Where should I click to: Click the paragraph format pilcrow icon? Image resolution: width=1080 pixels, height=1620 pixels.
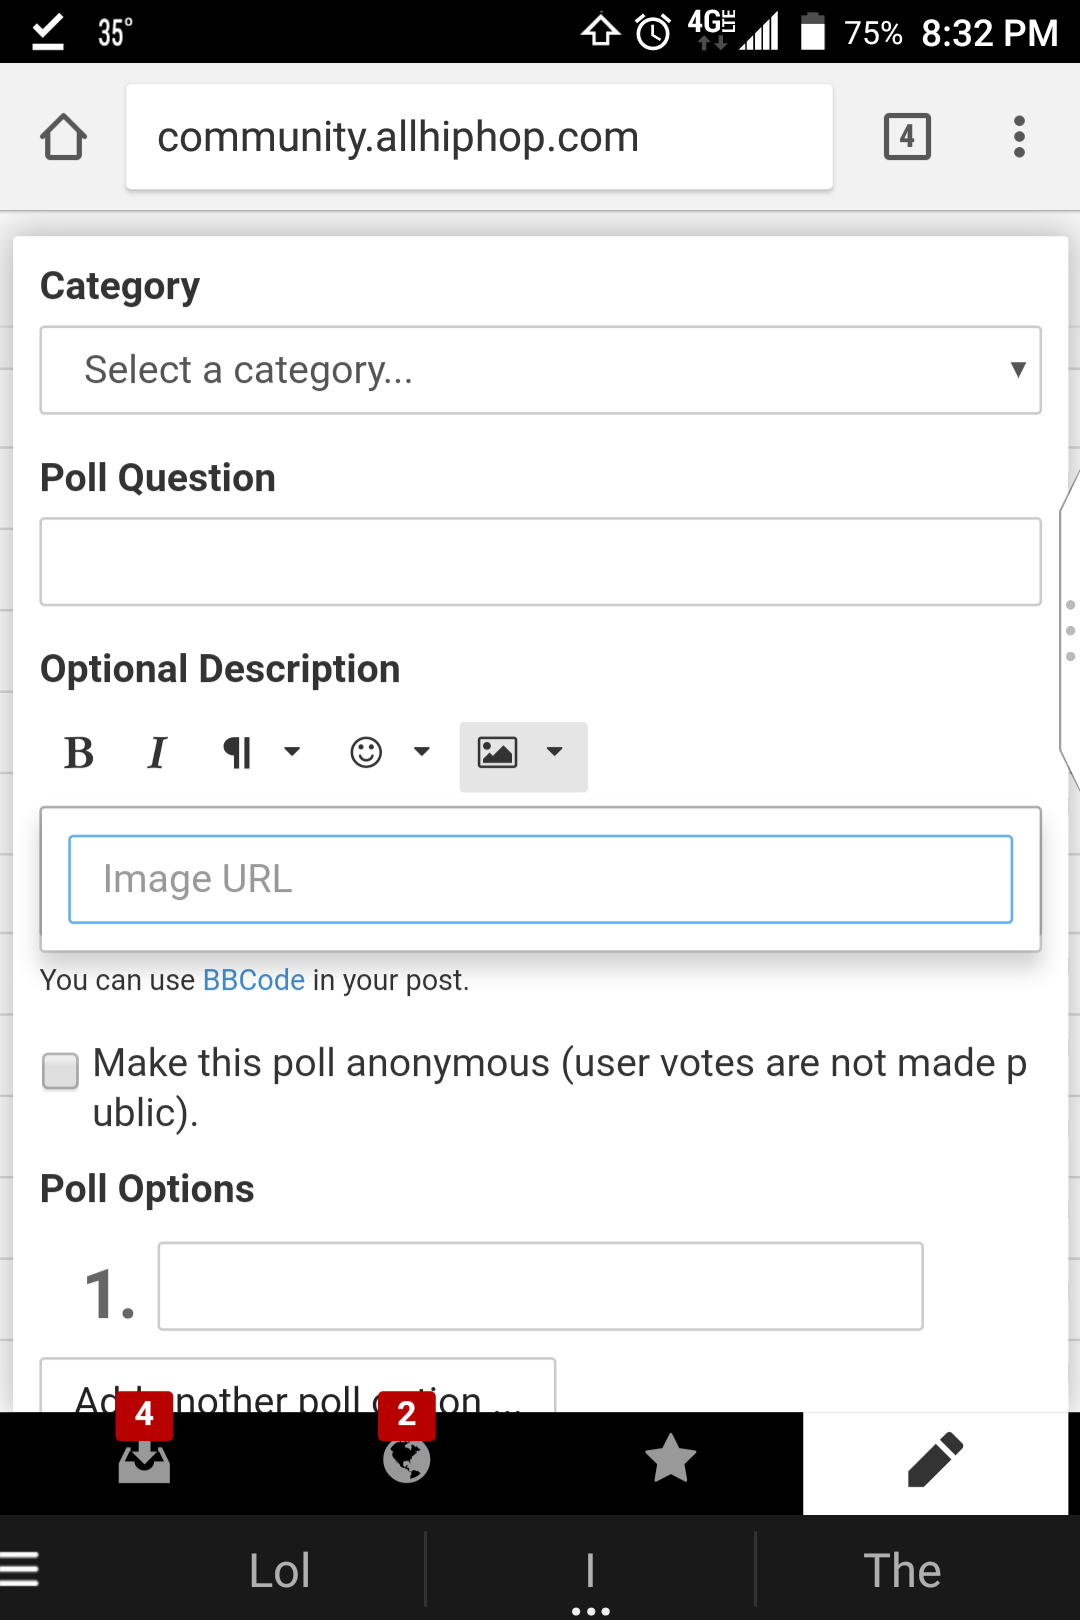(237, 753)
